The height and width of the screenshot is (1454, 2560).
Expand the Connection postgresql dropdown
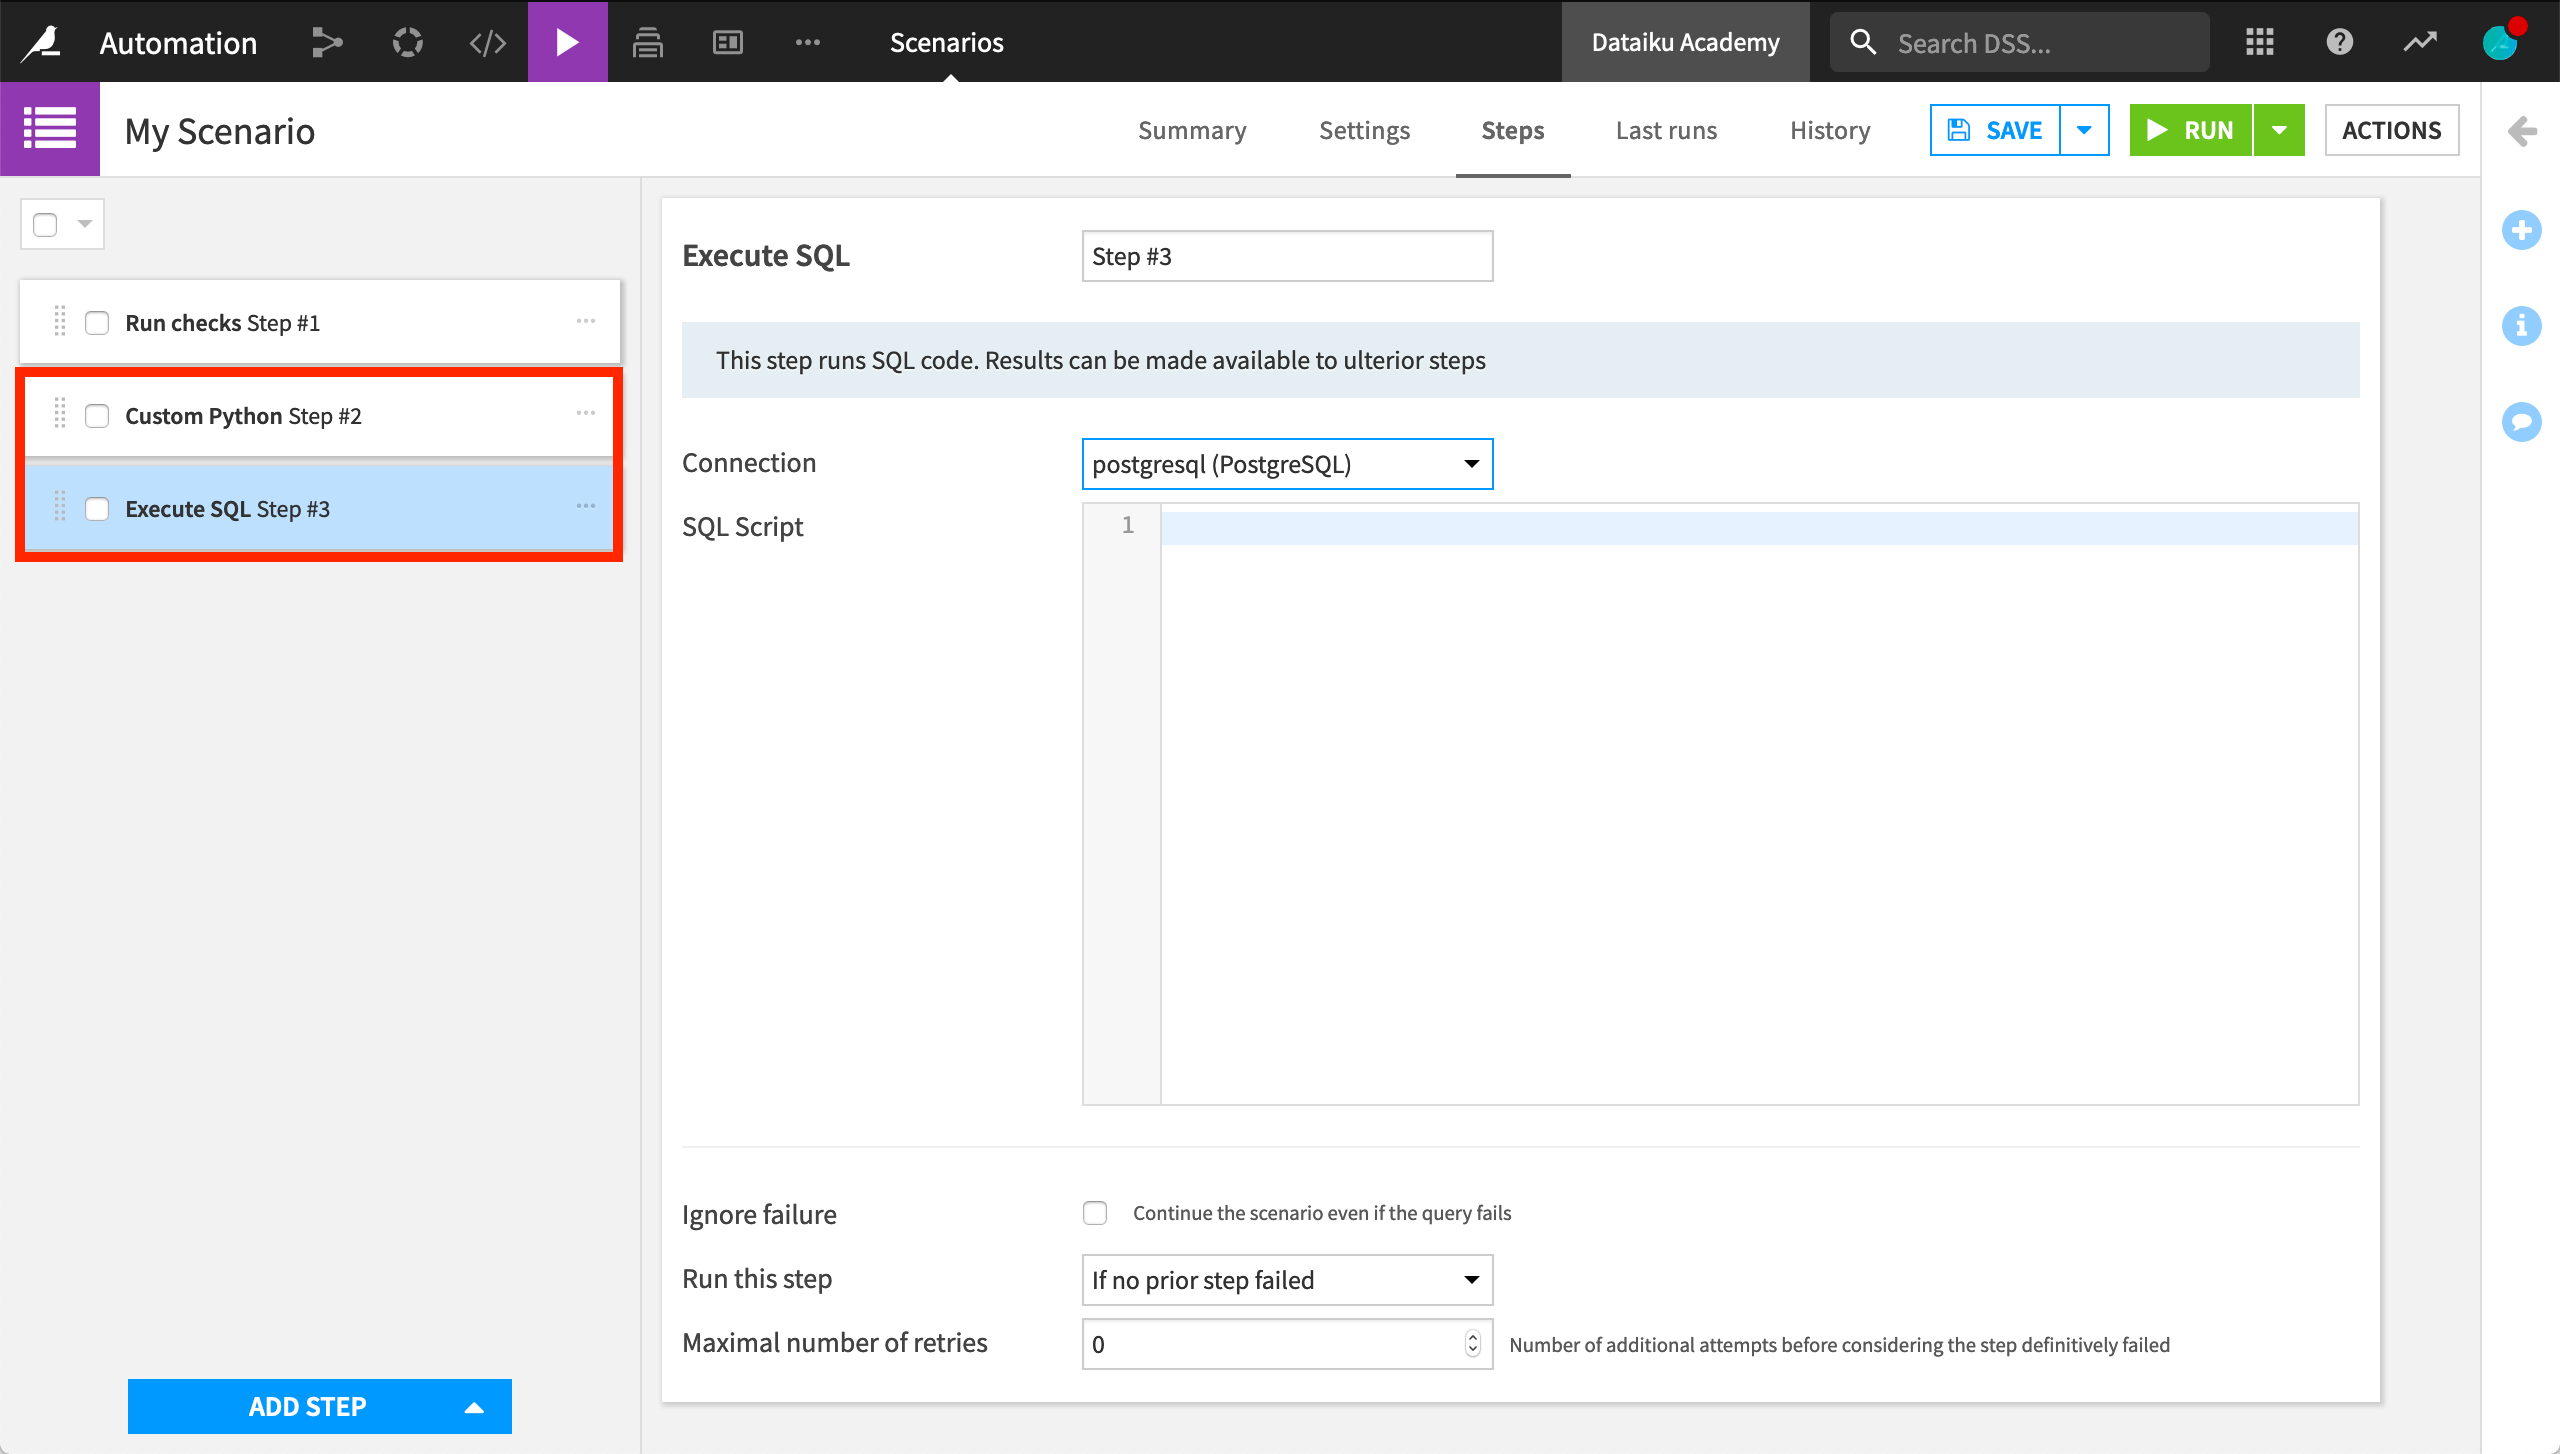1287,464
